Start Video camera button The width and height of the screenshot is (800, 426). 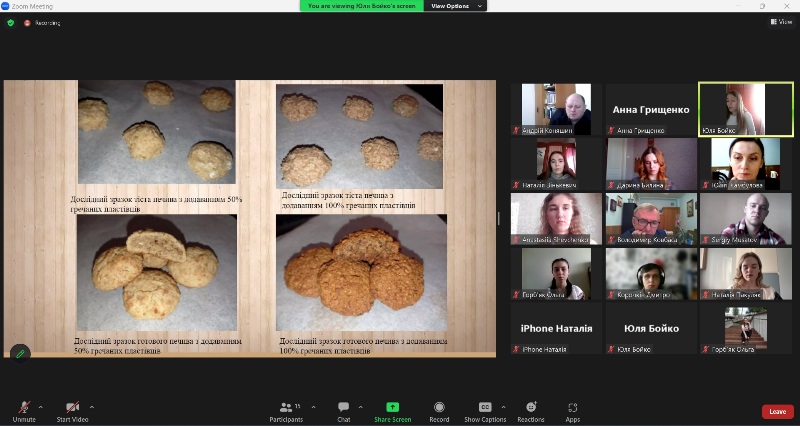72,412
